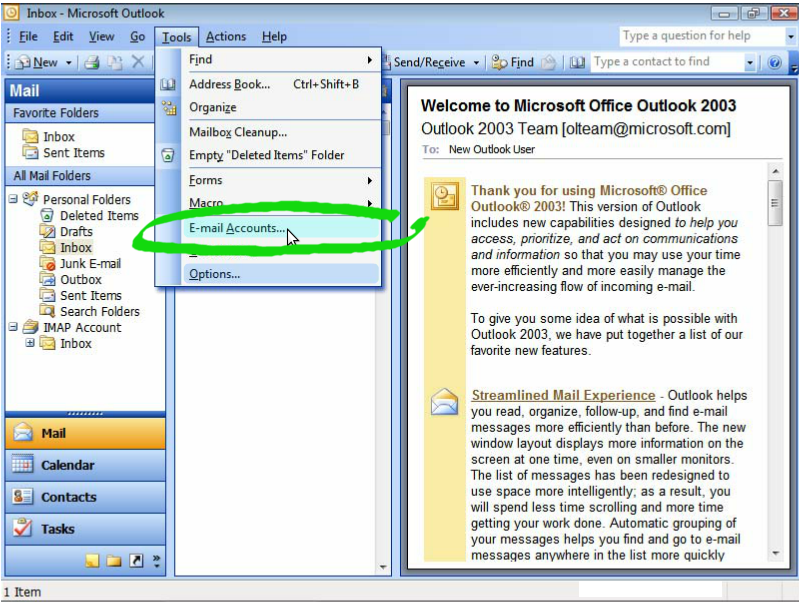Select the IMAP Account folder
Screen dimensions: 799x602
[x=82, y=328]
